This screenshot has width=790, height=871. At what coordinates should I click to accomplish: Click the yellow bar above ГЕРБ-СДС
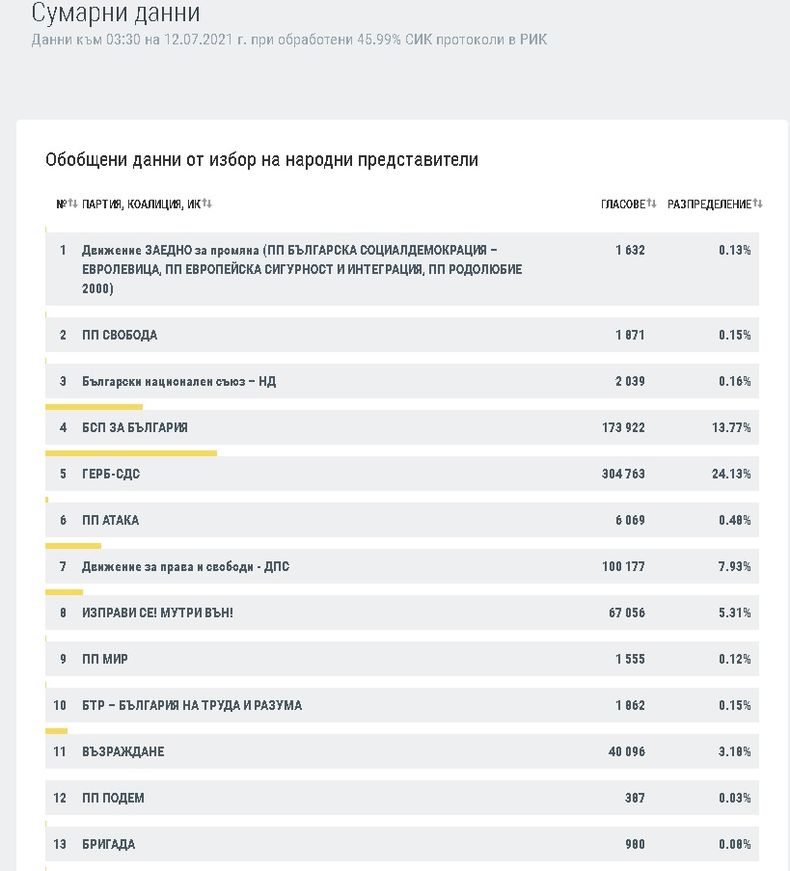131,453
